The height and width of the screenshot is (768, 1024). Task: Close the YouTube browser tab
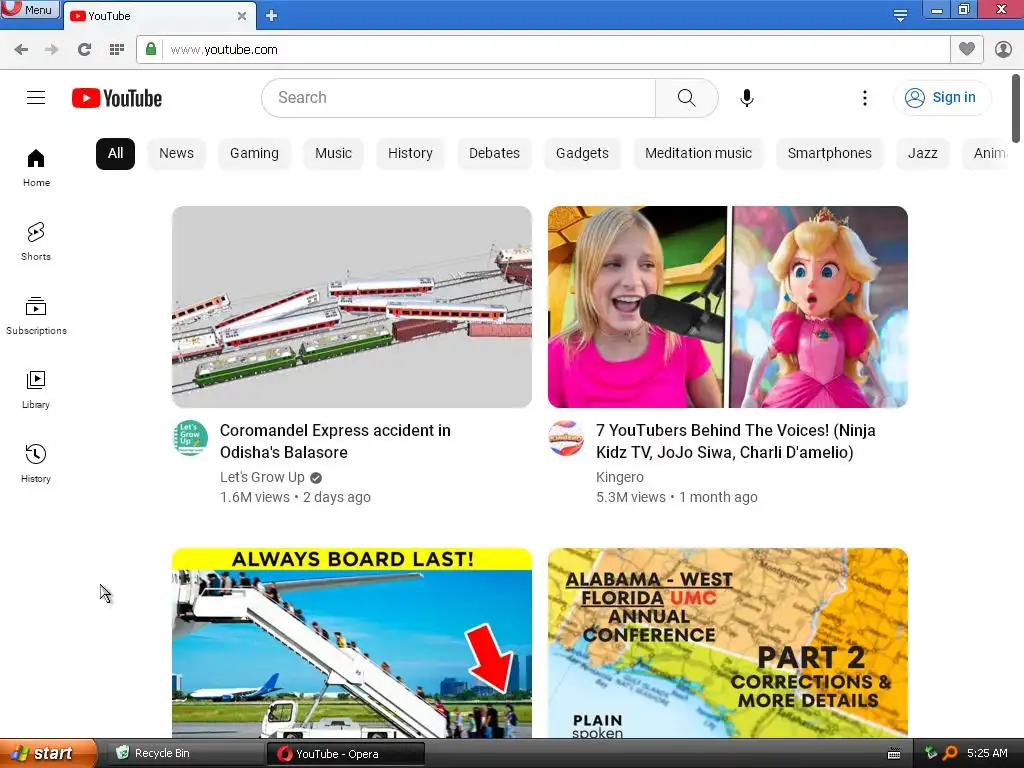point(242,16)
